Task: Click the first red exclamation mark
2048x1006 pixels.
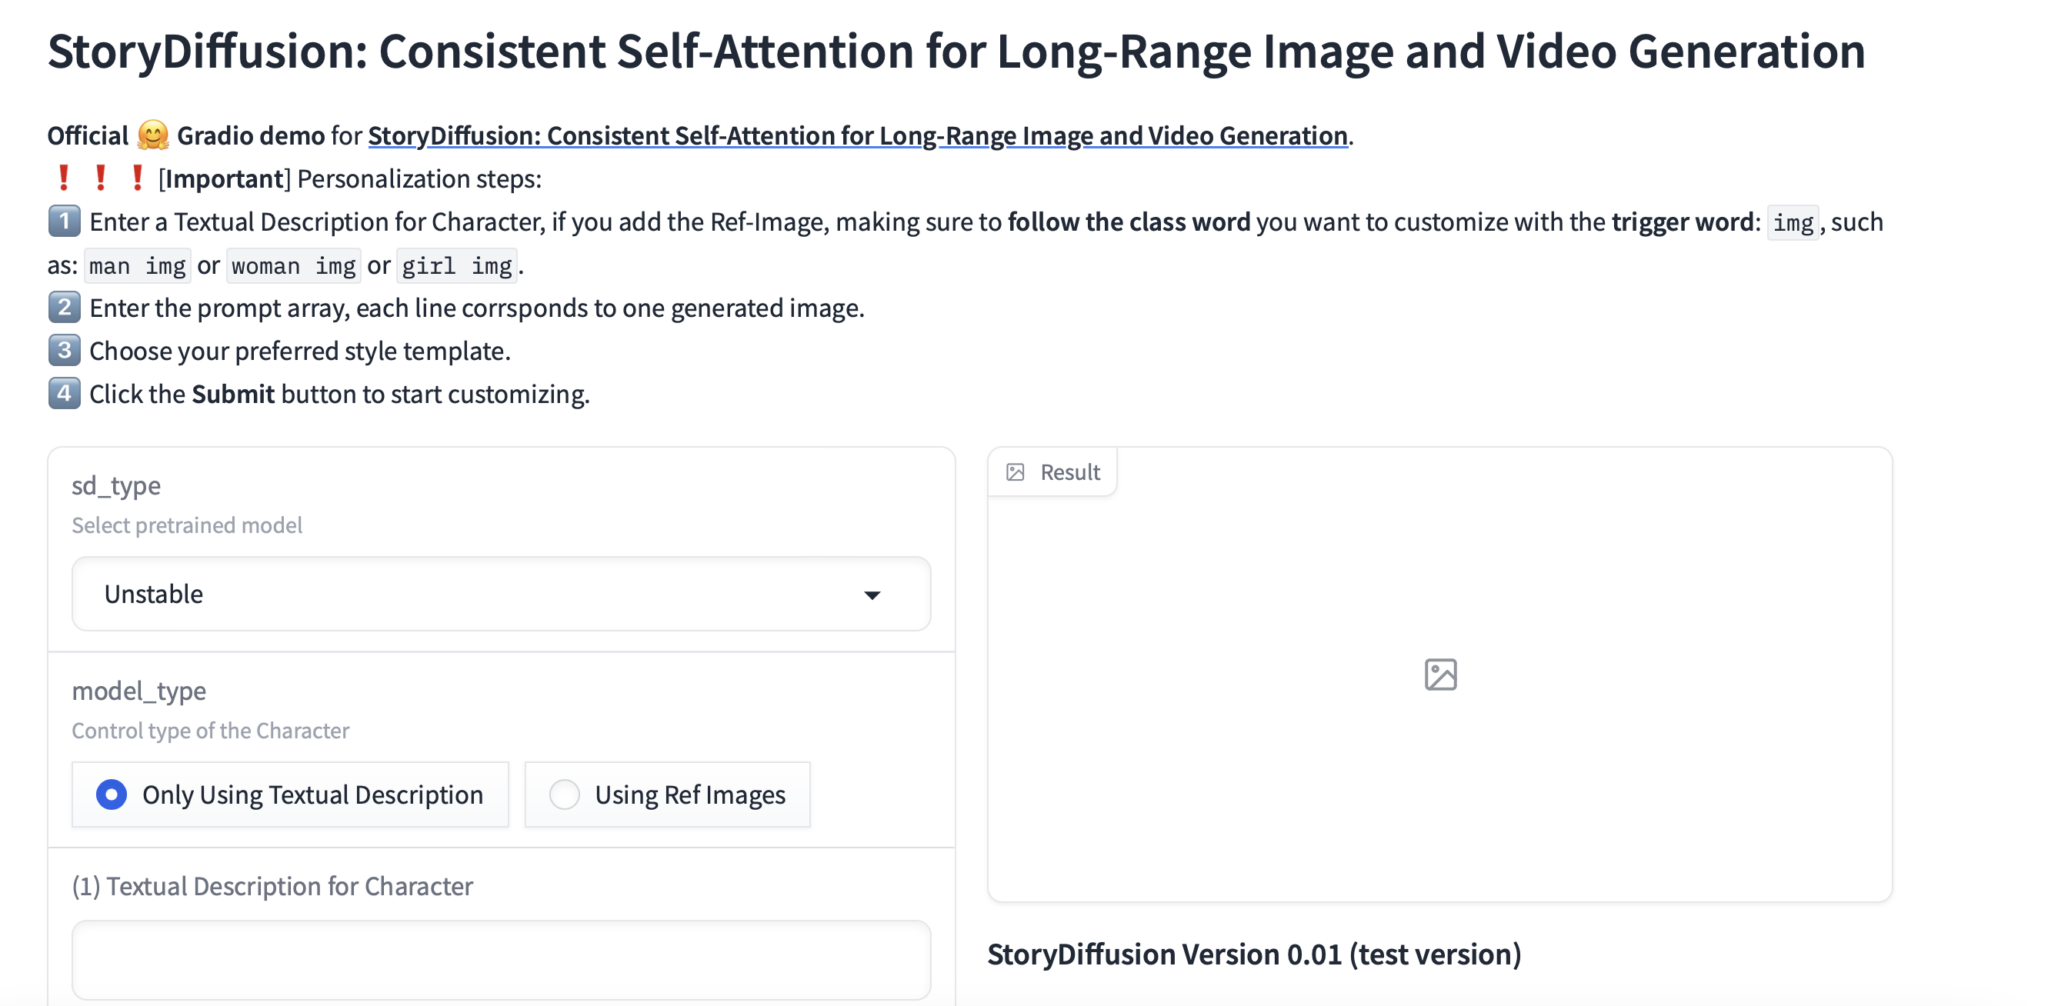Action: click(64, 178)
